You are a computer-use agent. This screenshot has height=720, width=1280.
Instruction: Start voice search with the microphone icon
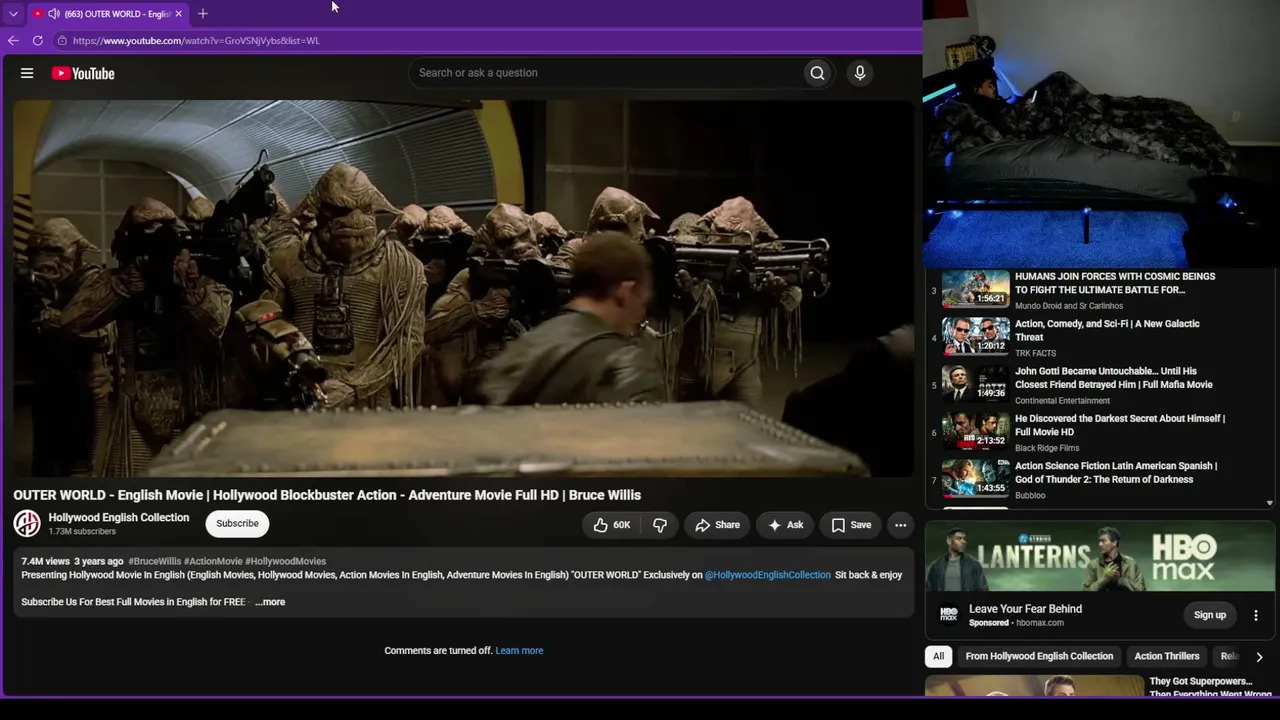(x=859, y=73)
